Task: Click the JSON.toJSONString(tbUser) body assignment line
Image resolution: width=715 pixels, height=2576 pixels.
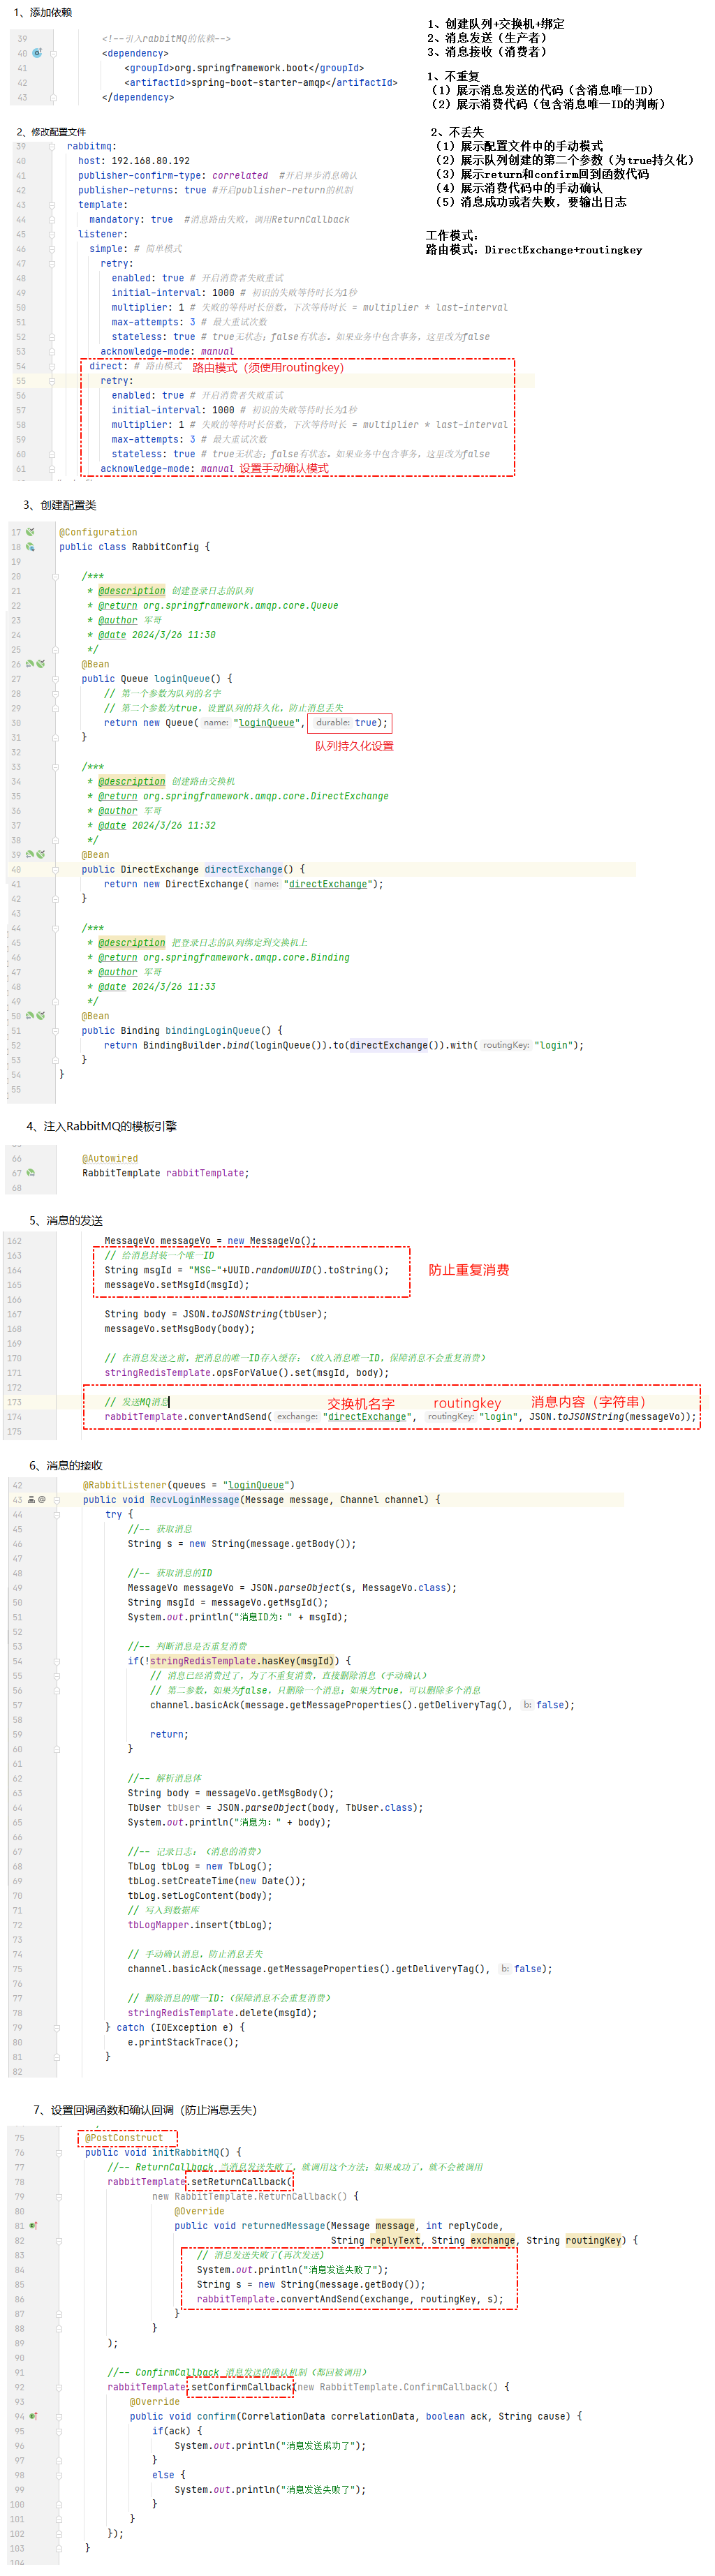Action: [216, 1314]
